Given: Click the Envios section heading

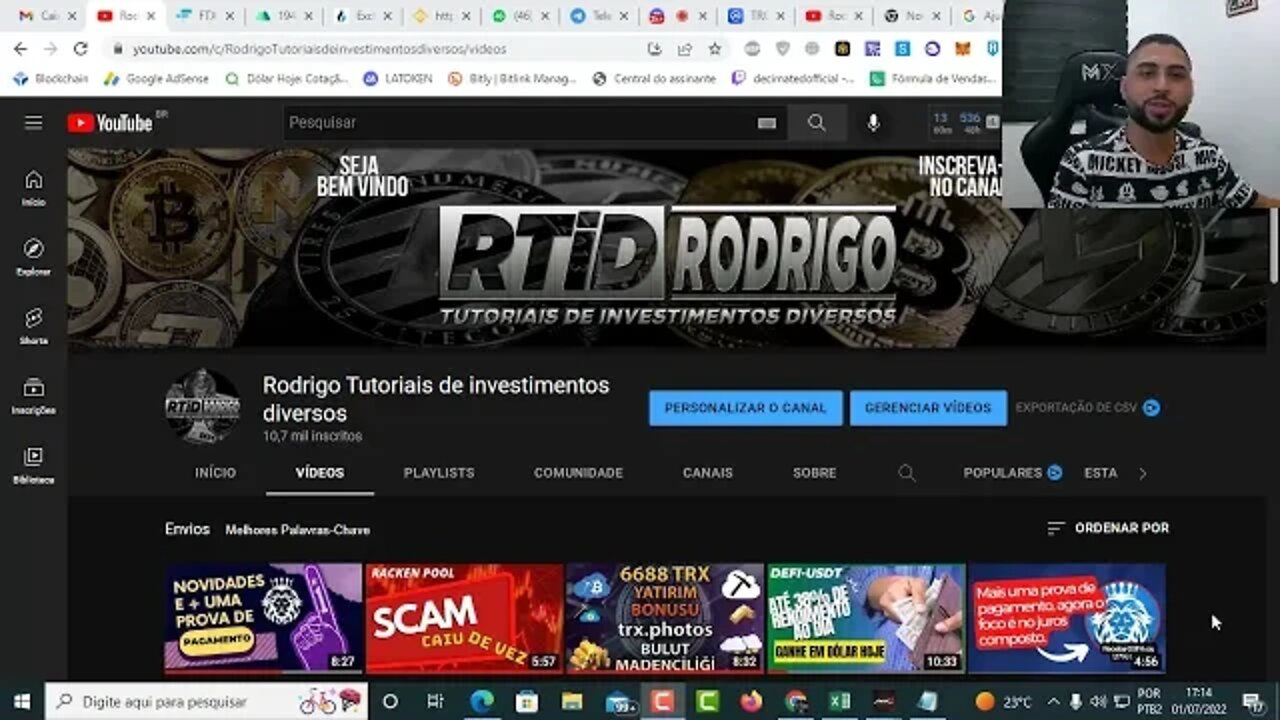Looking at the screenshot, I should point(187,529).
